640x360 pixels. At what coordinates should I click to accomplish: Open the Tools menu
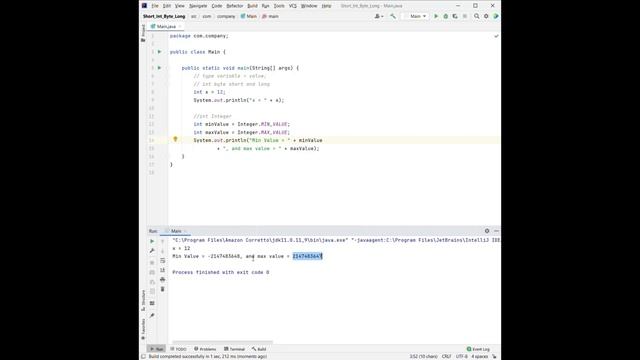pos(279,6)
